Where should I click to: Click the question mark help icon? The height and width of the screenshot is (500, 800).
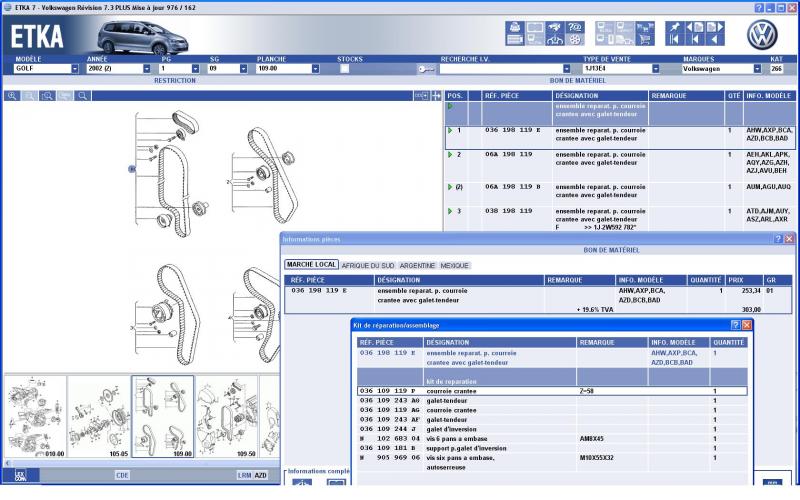tap(574, 28)
